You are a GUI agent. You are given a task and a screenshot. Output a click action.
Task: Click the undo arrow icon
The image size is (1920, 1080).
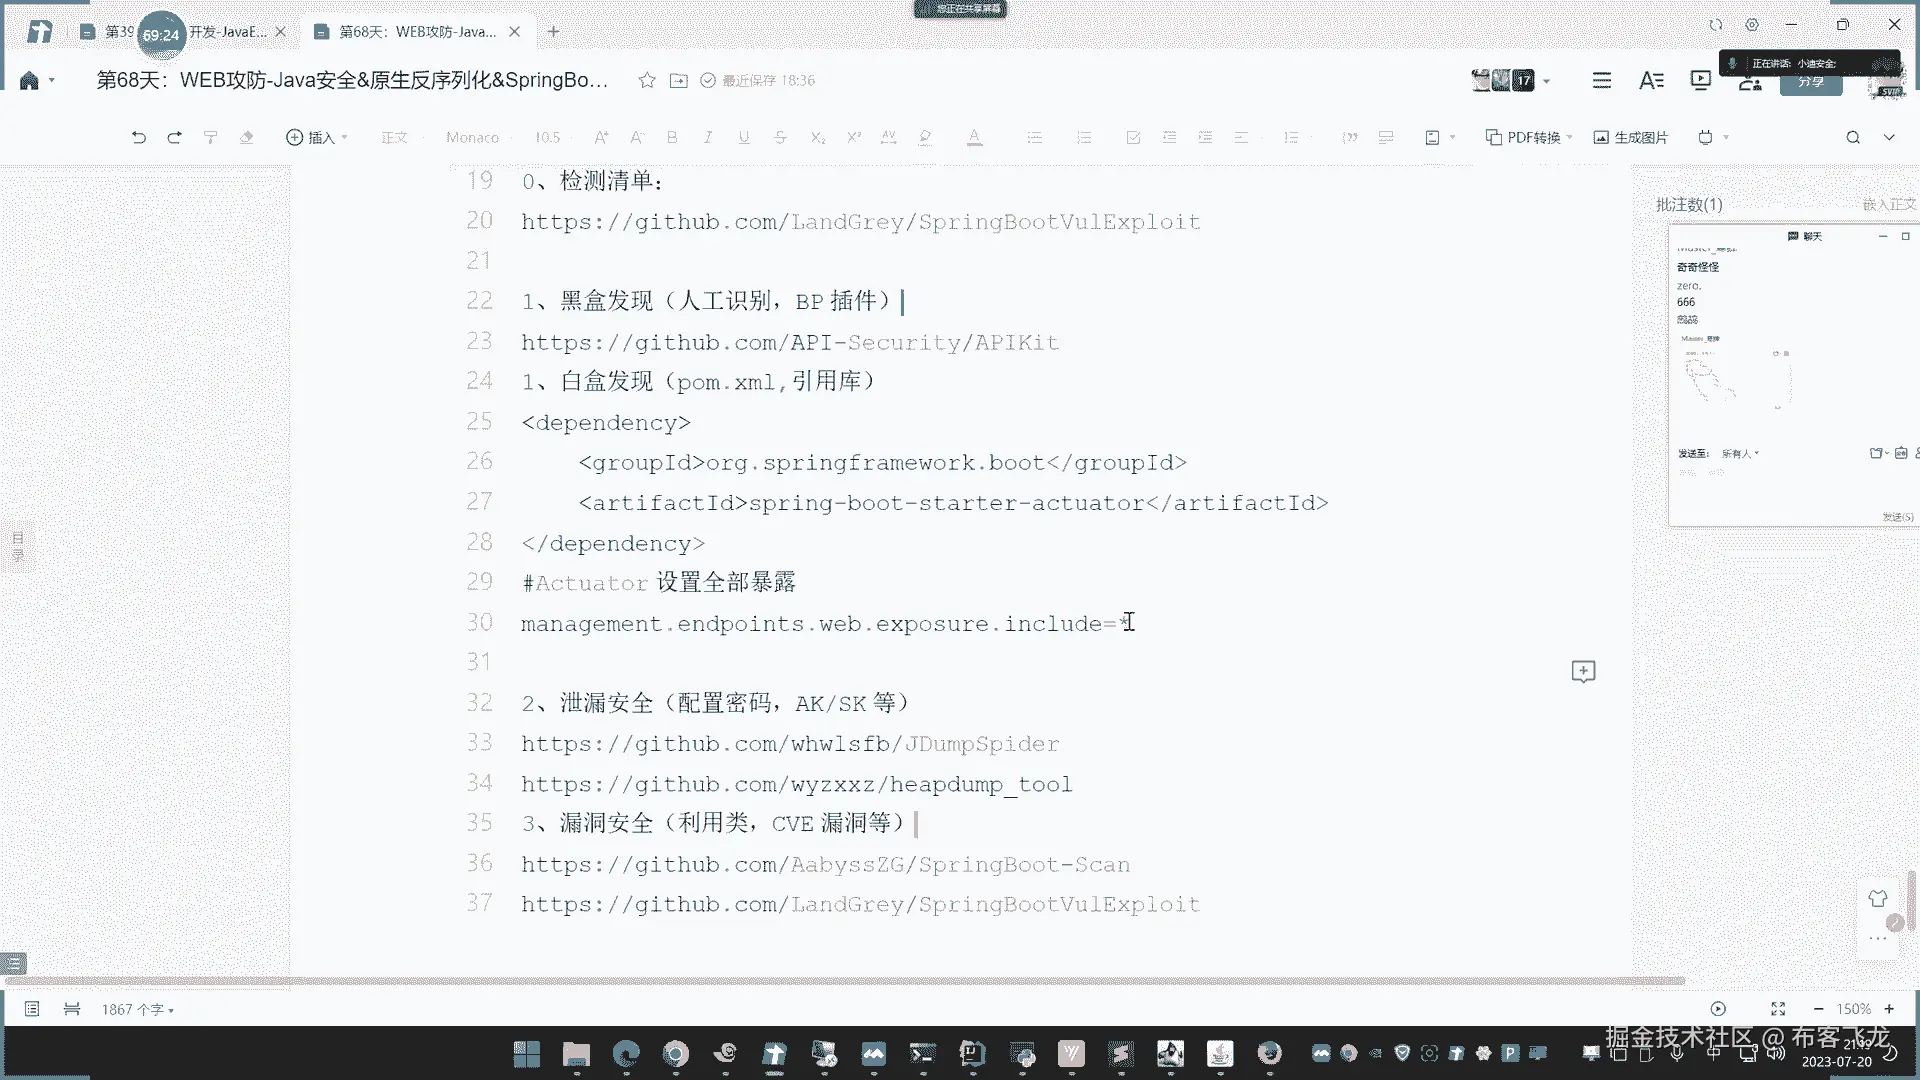pos(138,137)
